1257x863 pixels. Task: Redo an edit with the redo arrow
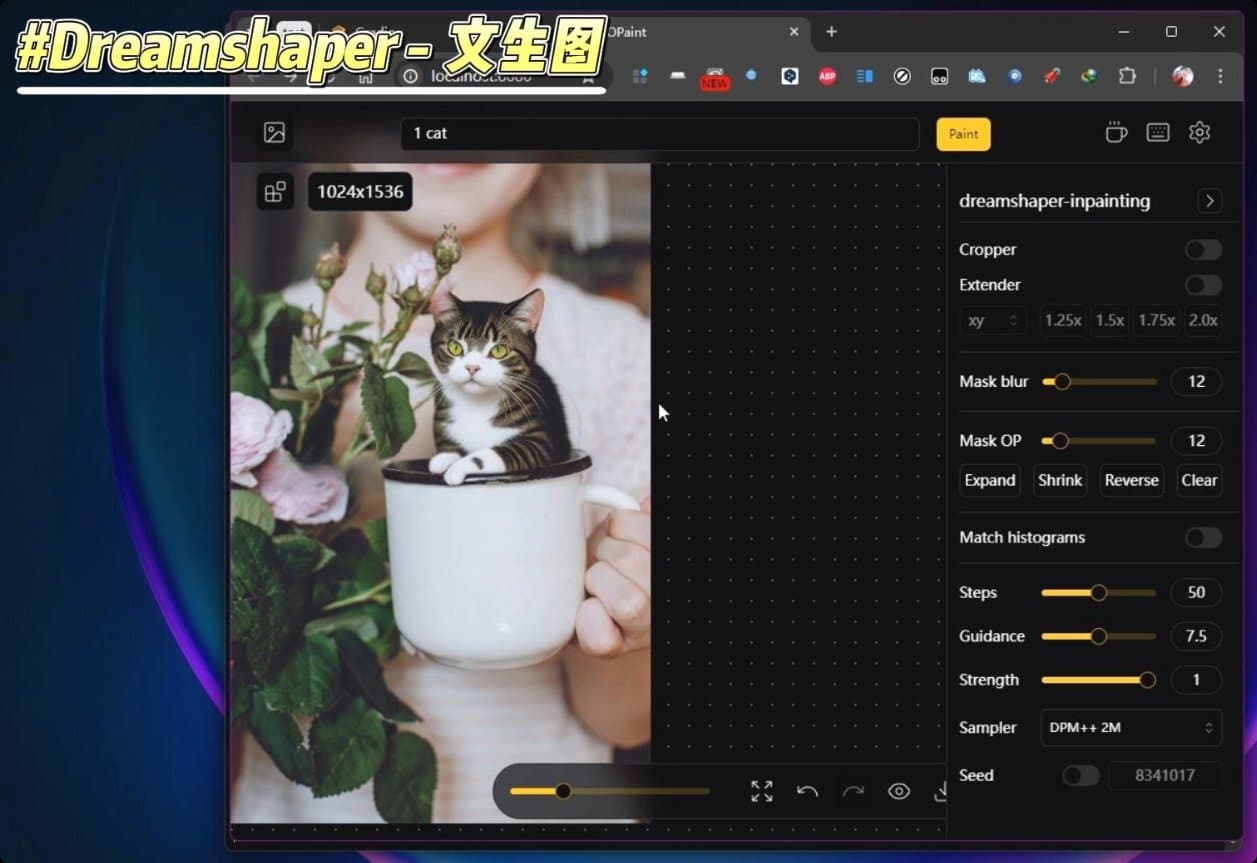[x=853, y=790]
